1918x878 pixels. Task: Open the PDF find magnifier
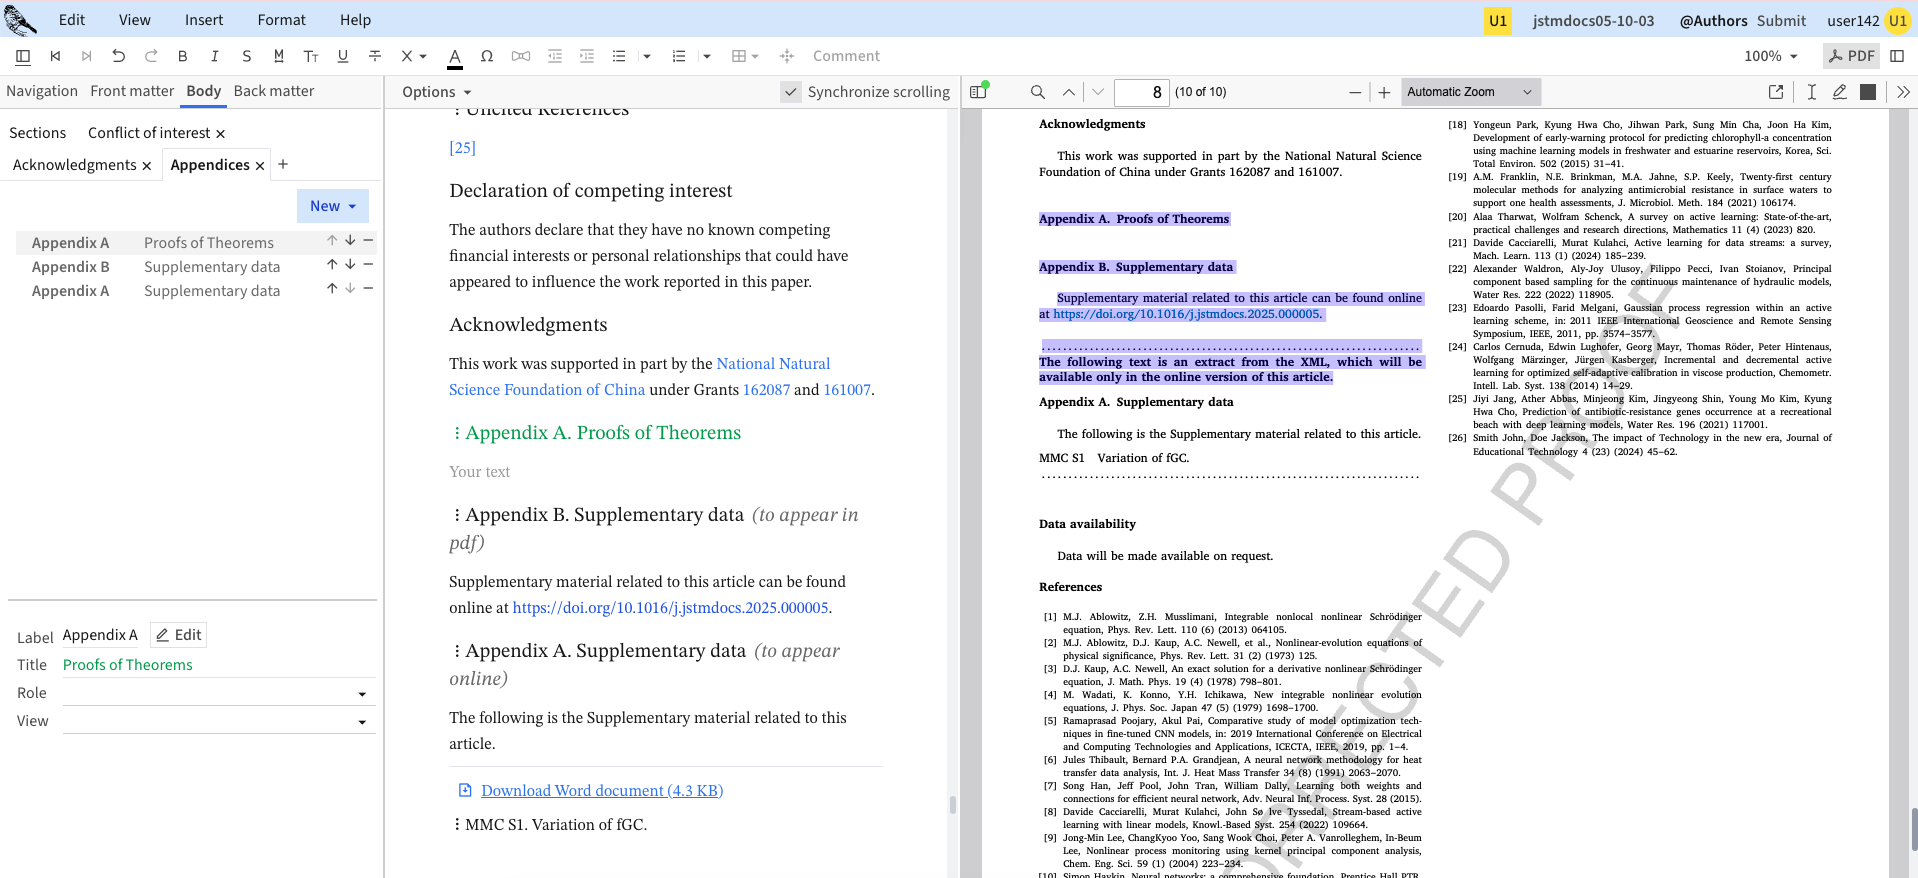(1038, 92)
